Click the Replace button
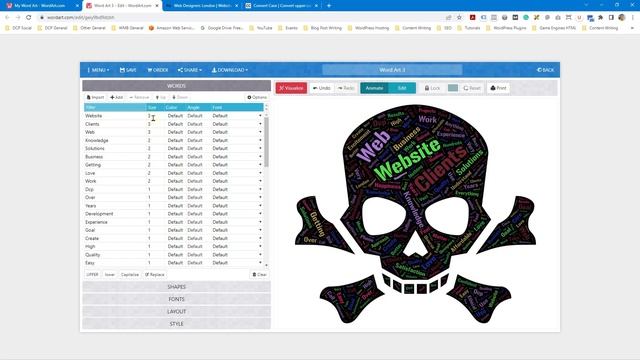The image size is (640, 360). 155,275
